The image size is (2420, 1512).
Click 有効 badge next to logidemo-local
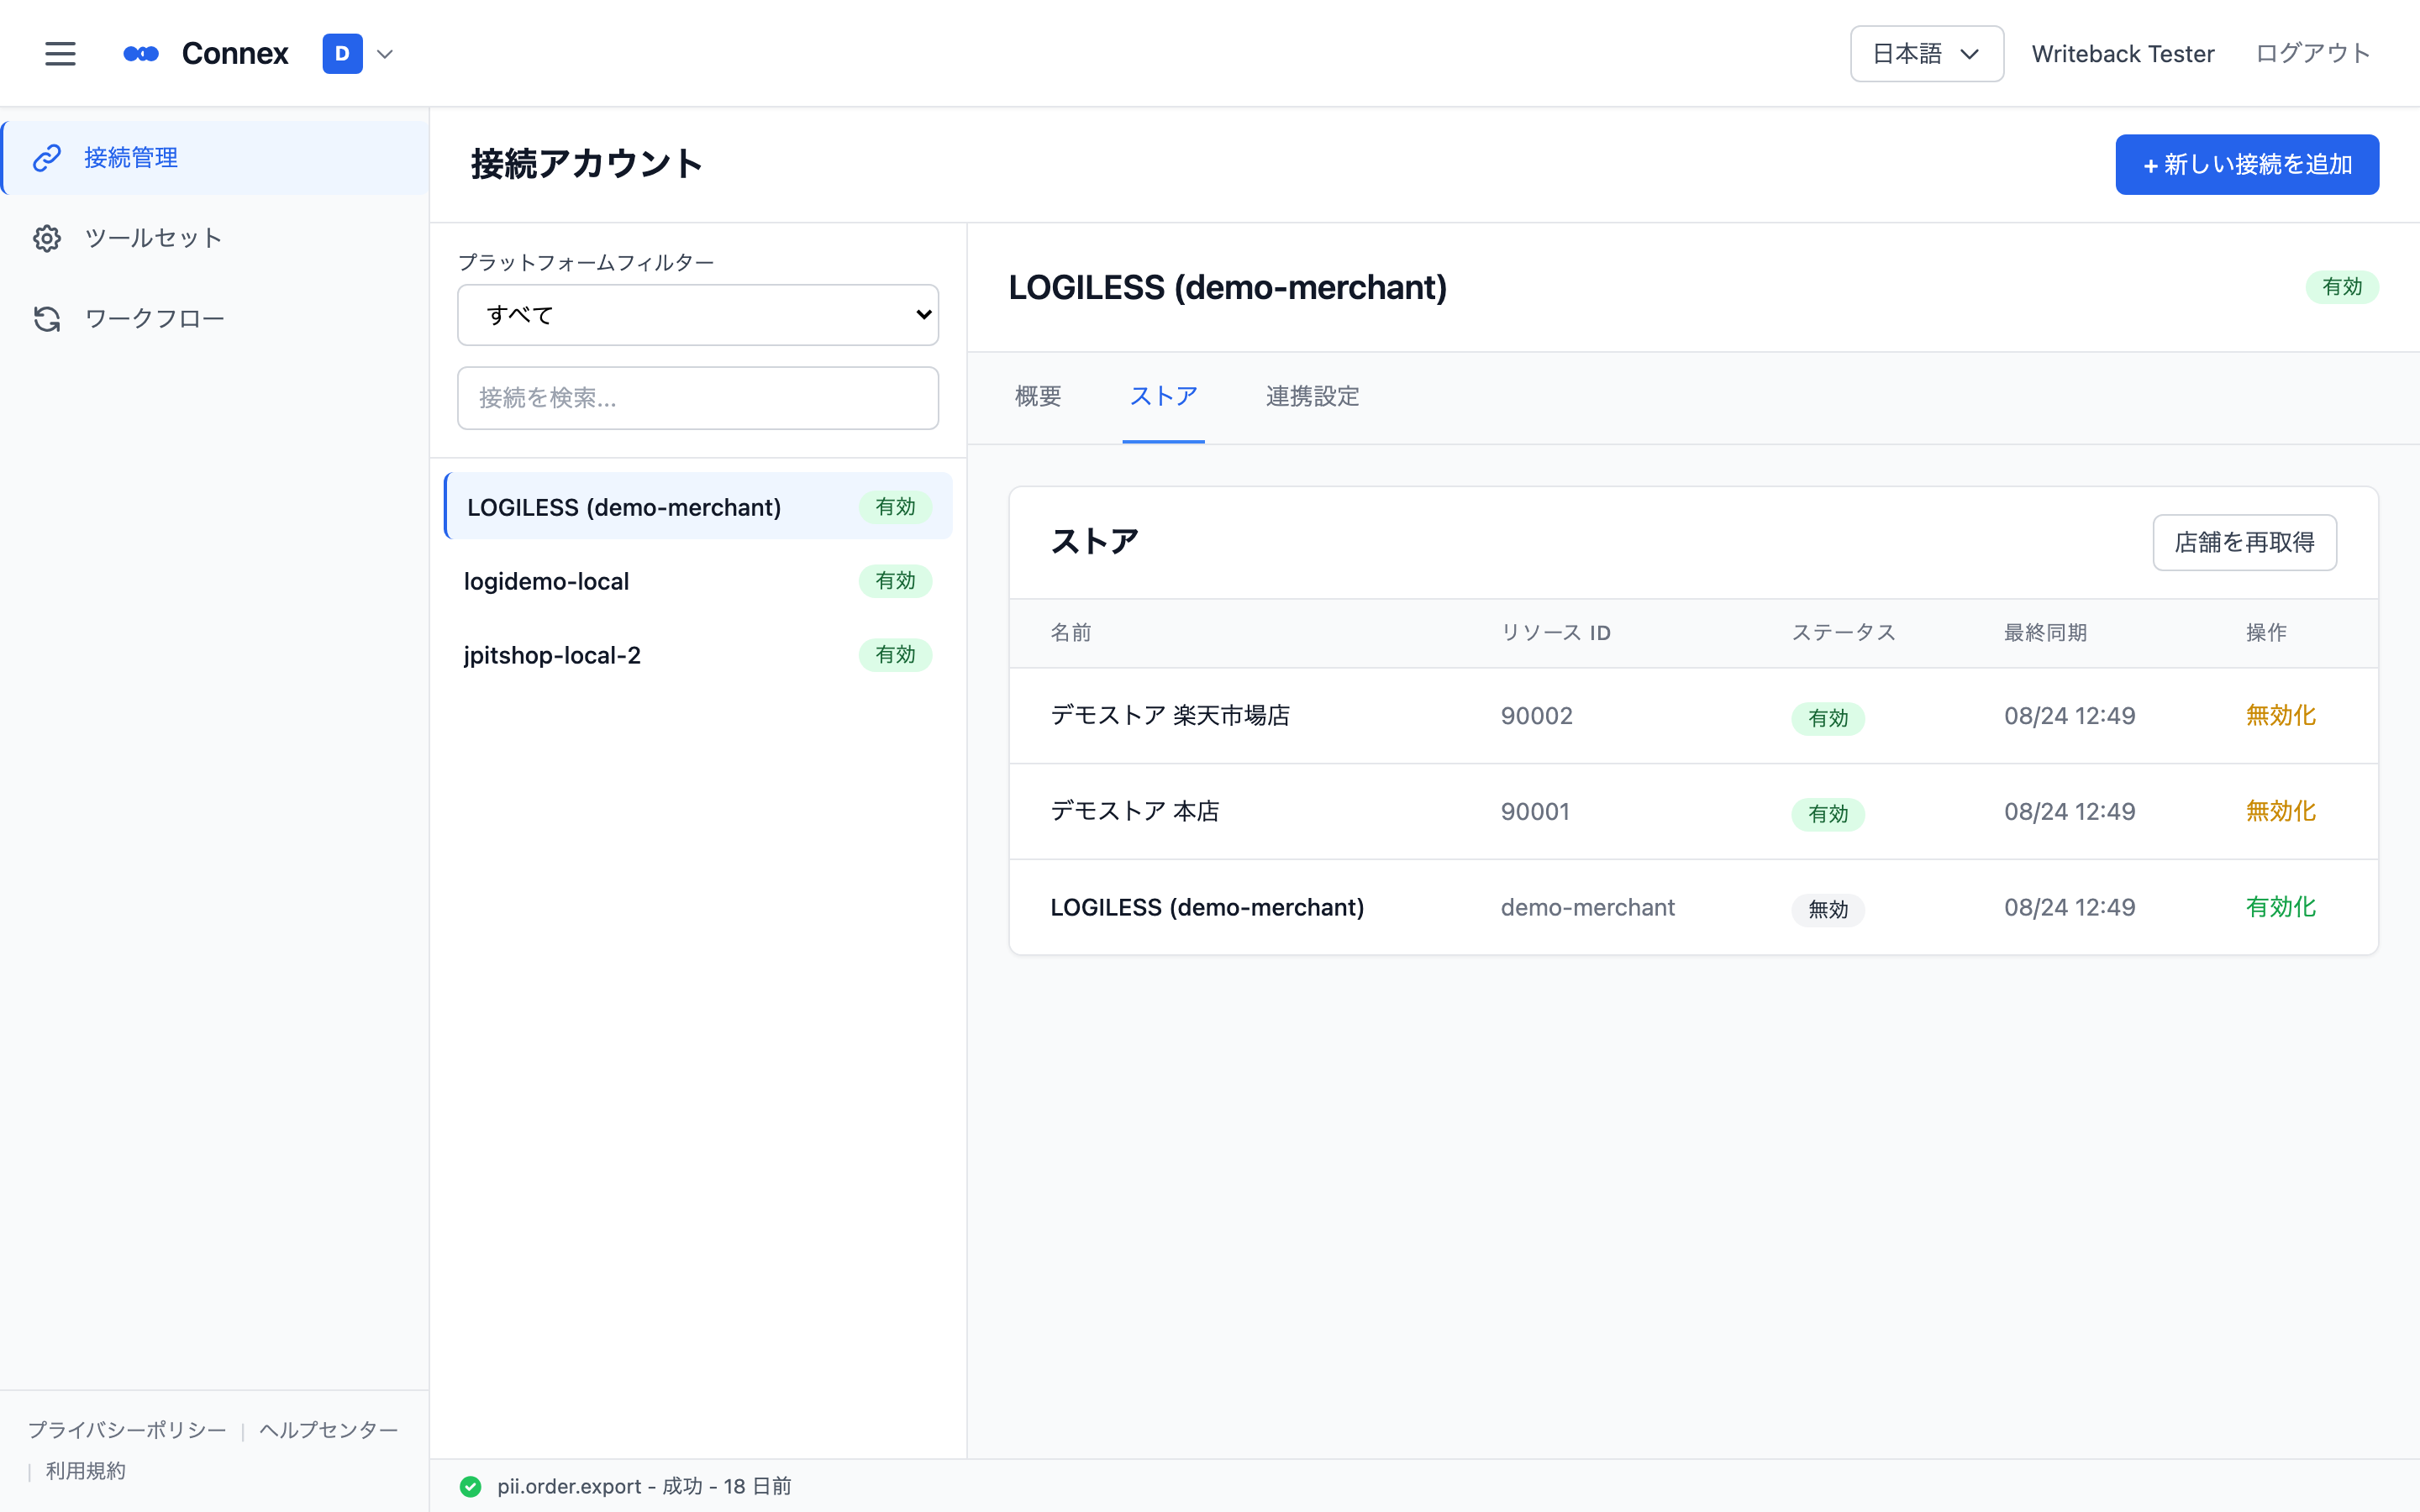pyautogui.click(x=895, y=581)
